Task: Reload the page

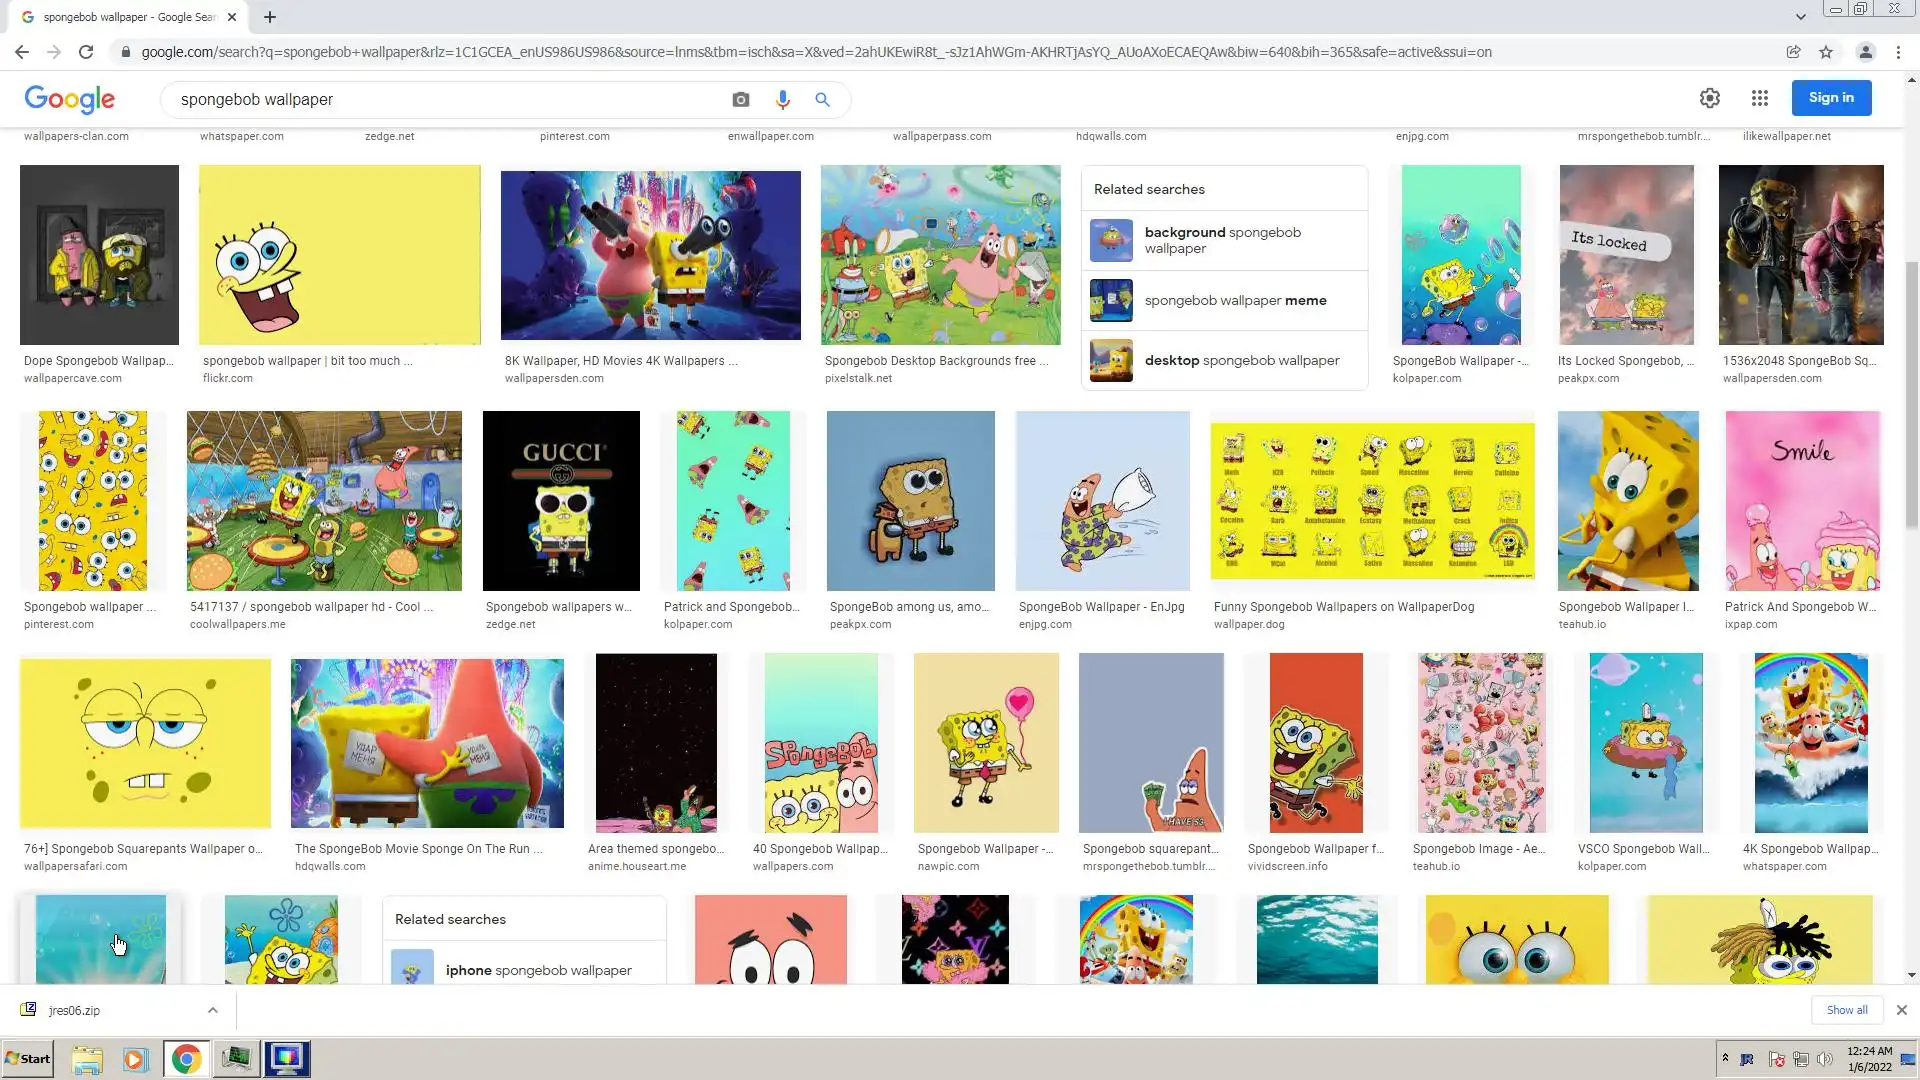Action: coord(86,52)
